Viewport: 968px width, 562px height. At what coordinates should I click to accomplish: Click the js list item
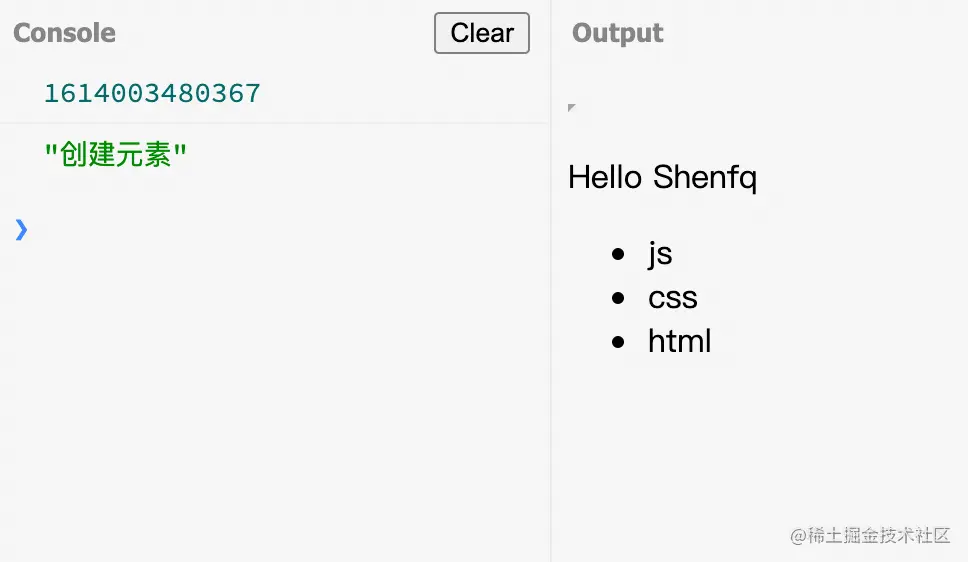pos(660,254)
